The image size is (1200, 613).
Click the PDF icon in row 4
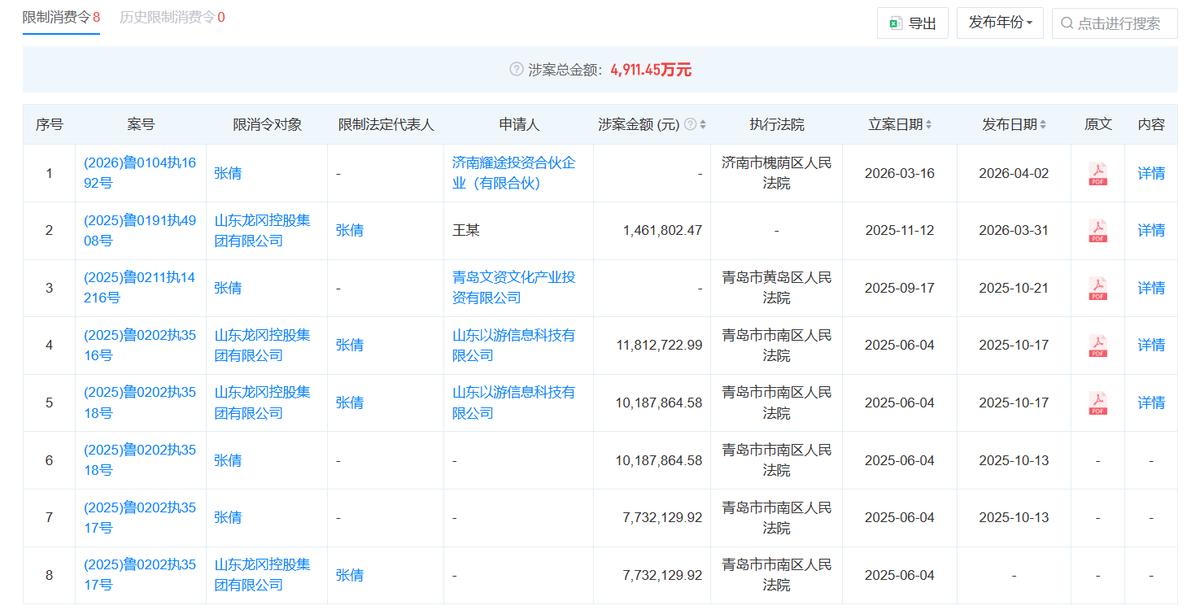(x=1097, y=346)
